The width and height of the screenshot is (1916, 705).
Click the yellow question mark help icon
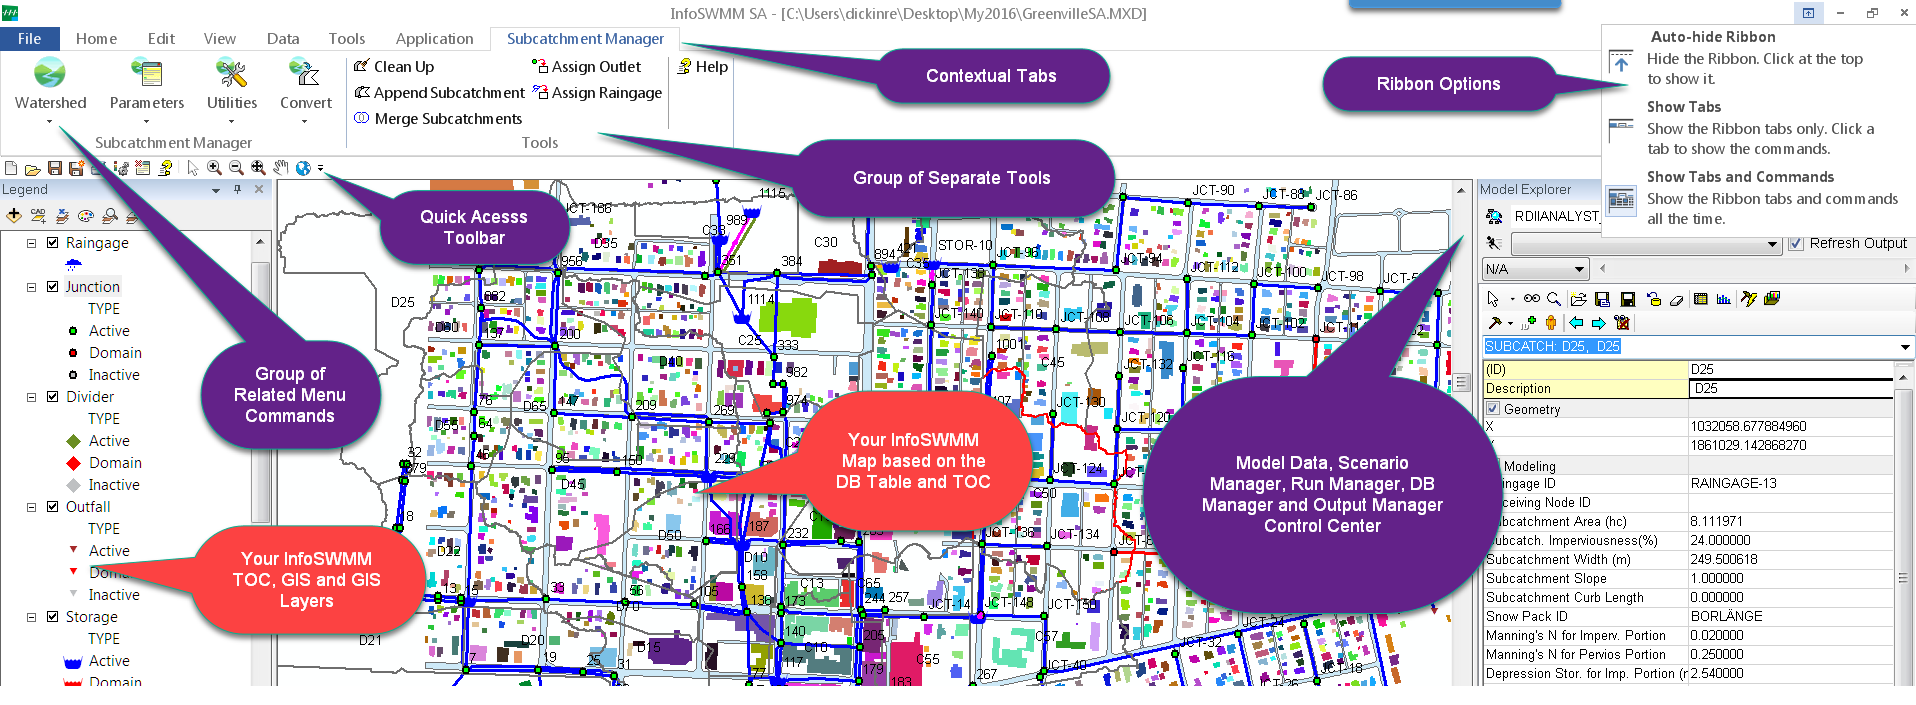pyautogui.click(x=165, y=168)
